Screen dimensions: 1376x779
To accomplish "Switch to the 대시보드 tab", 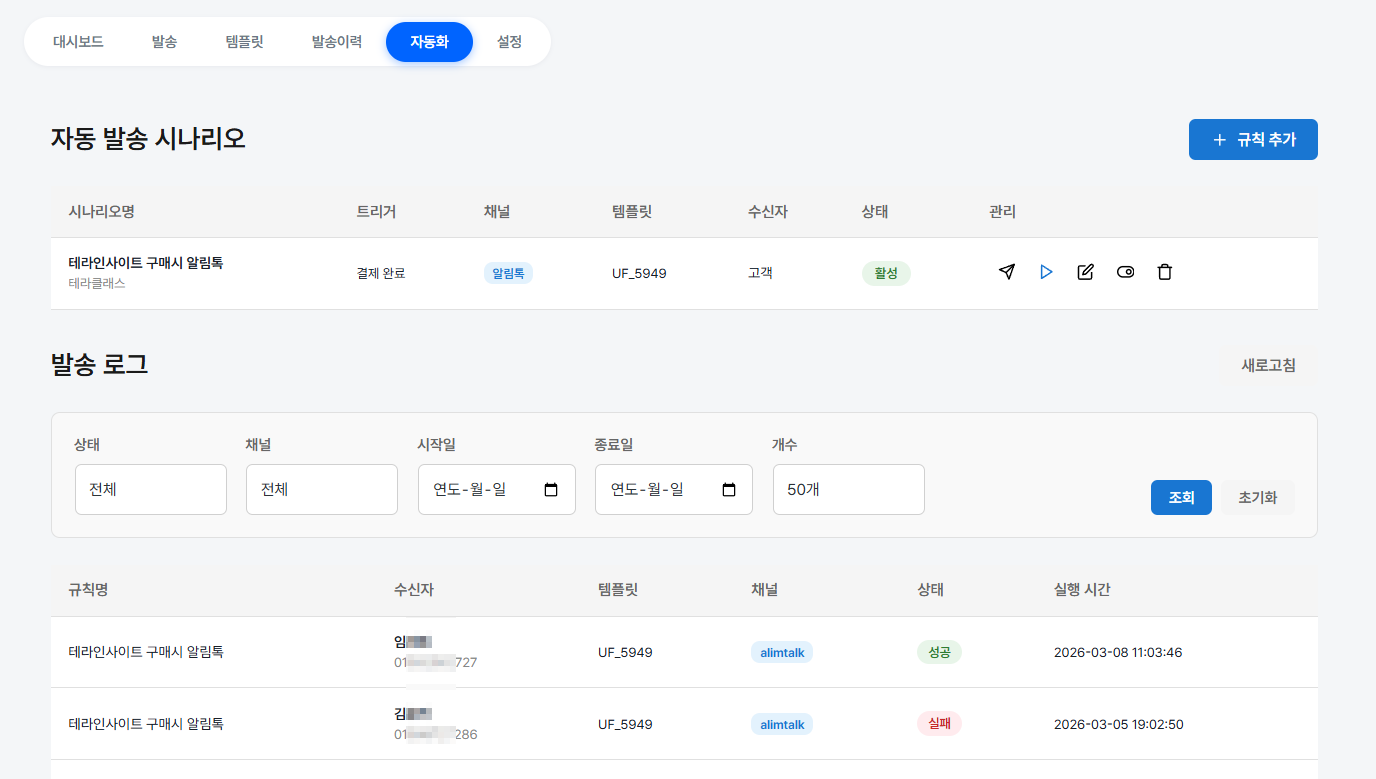I will click(x=78, y=42).
